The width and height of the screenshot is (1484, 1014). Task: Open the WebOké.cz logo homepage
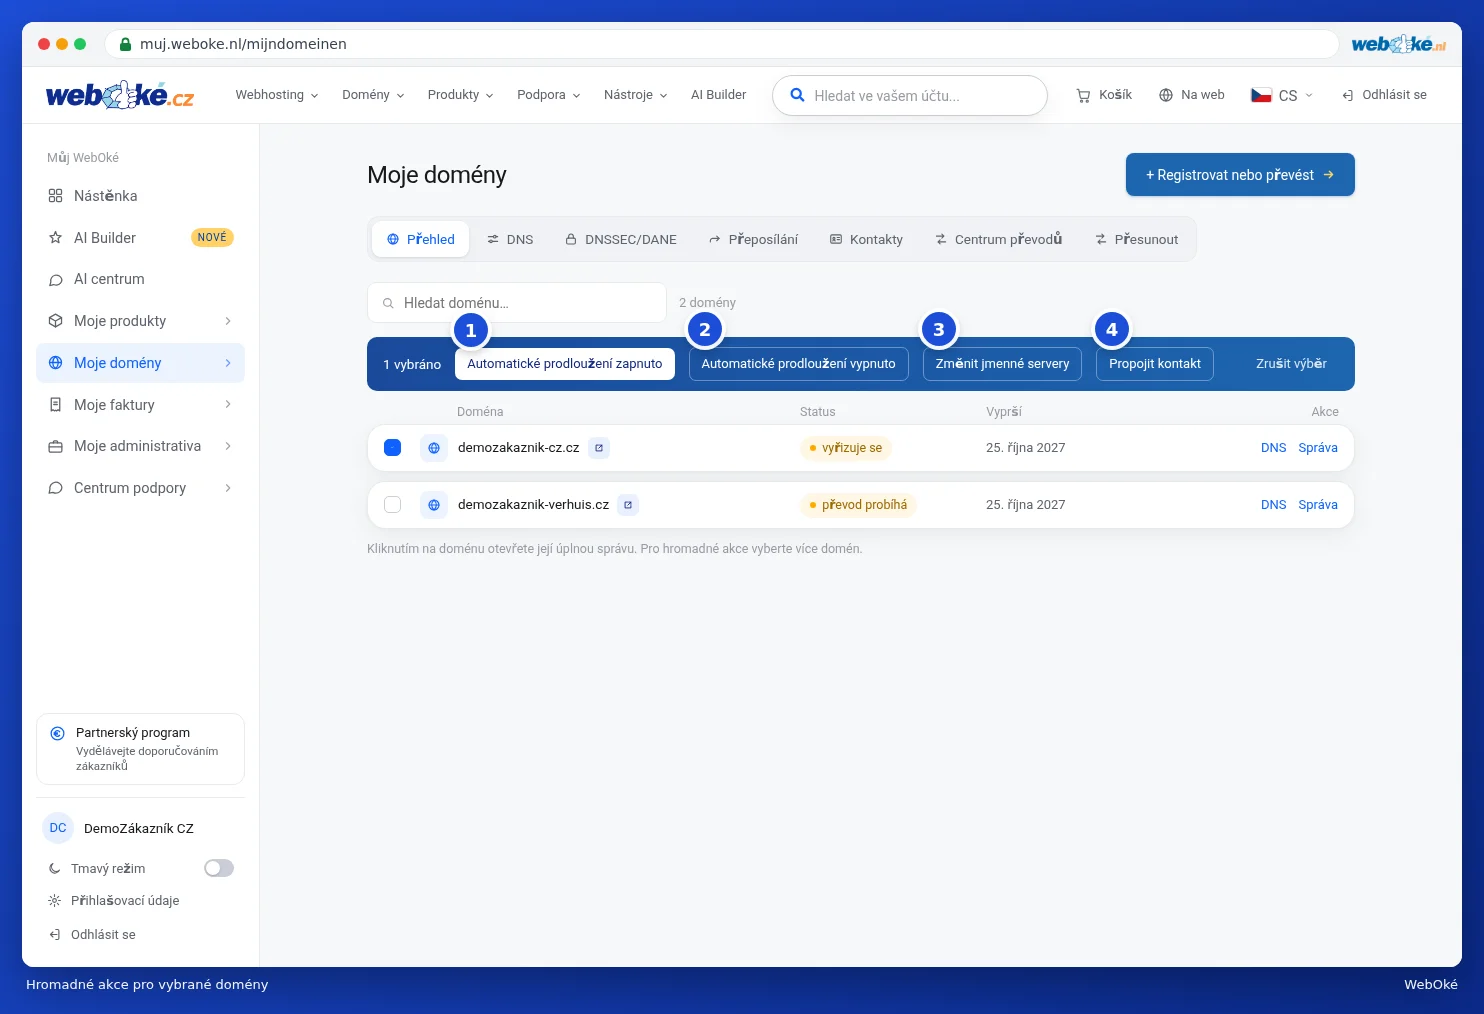[x=120, y=95]
